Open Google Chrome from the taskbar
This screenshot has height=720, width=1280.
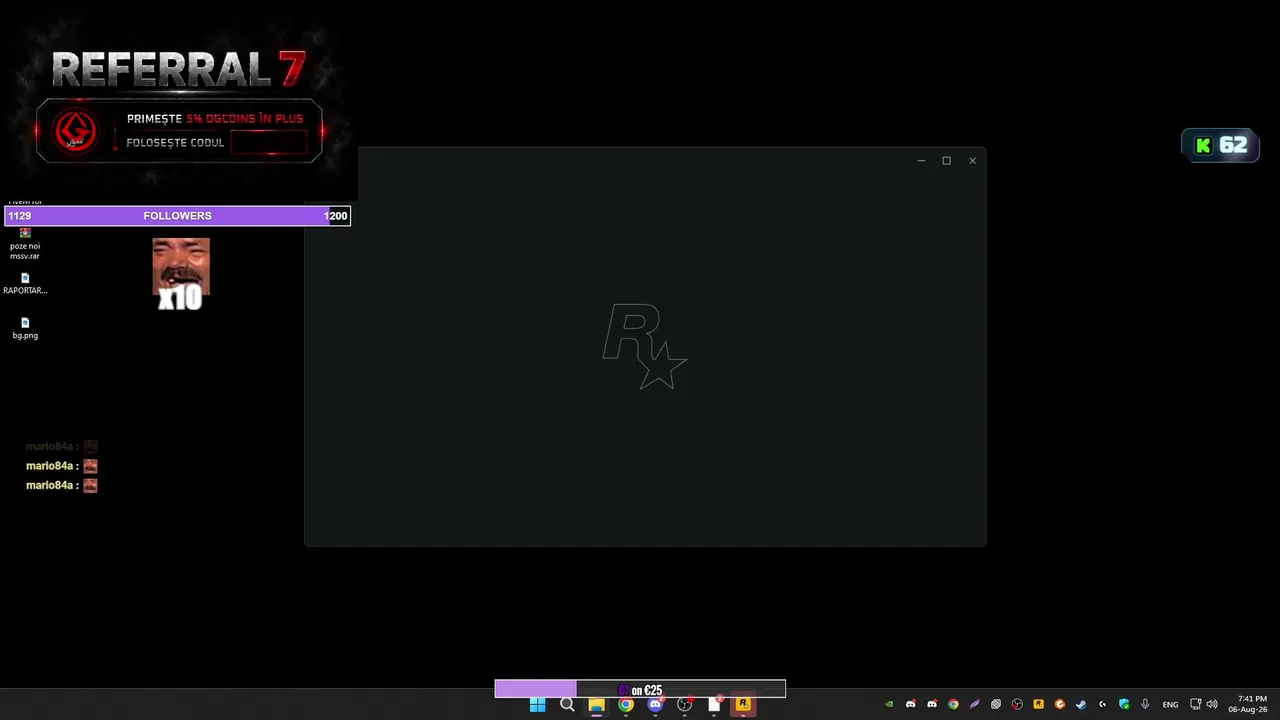pyautogui.click(x=626, y=704)
